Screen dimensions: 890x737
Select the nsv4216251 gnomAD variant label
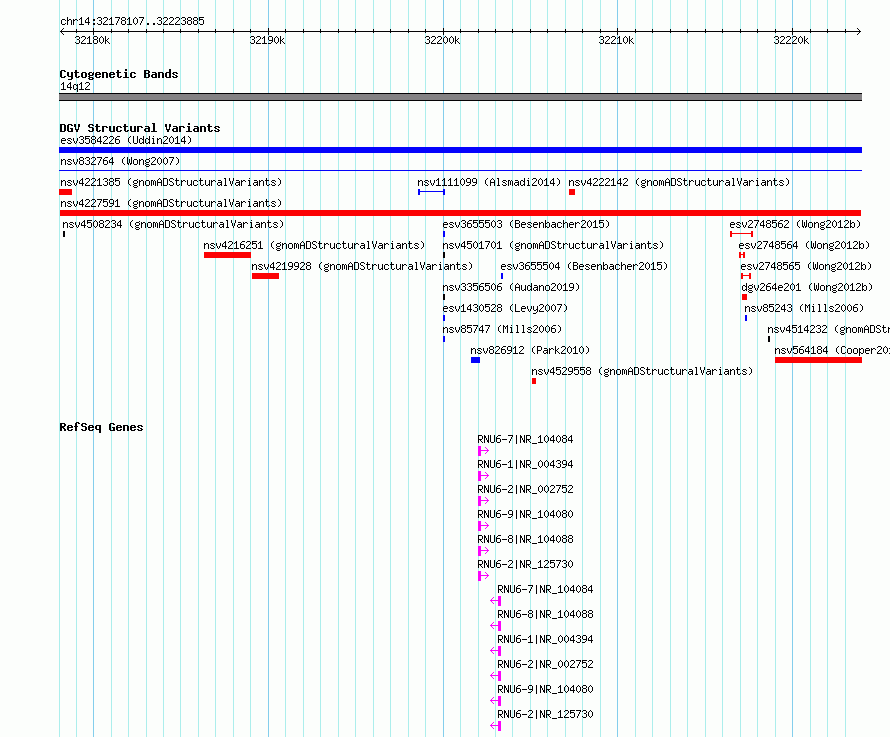point(314,245)
